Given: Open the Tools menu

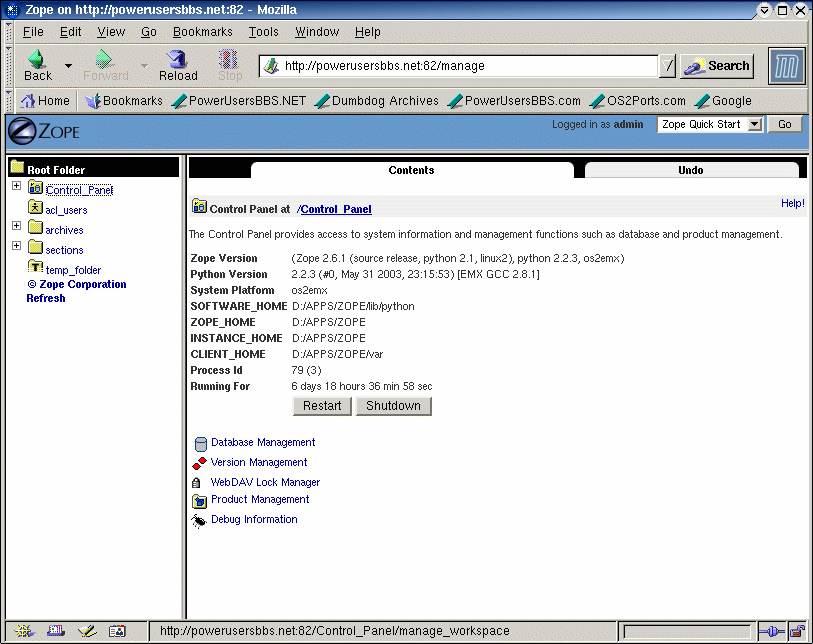Looking at the screenshot, I should click(x=263, y=32).
